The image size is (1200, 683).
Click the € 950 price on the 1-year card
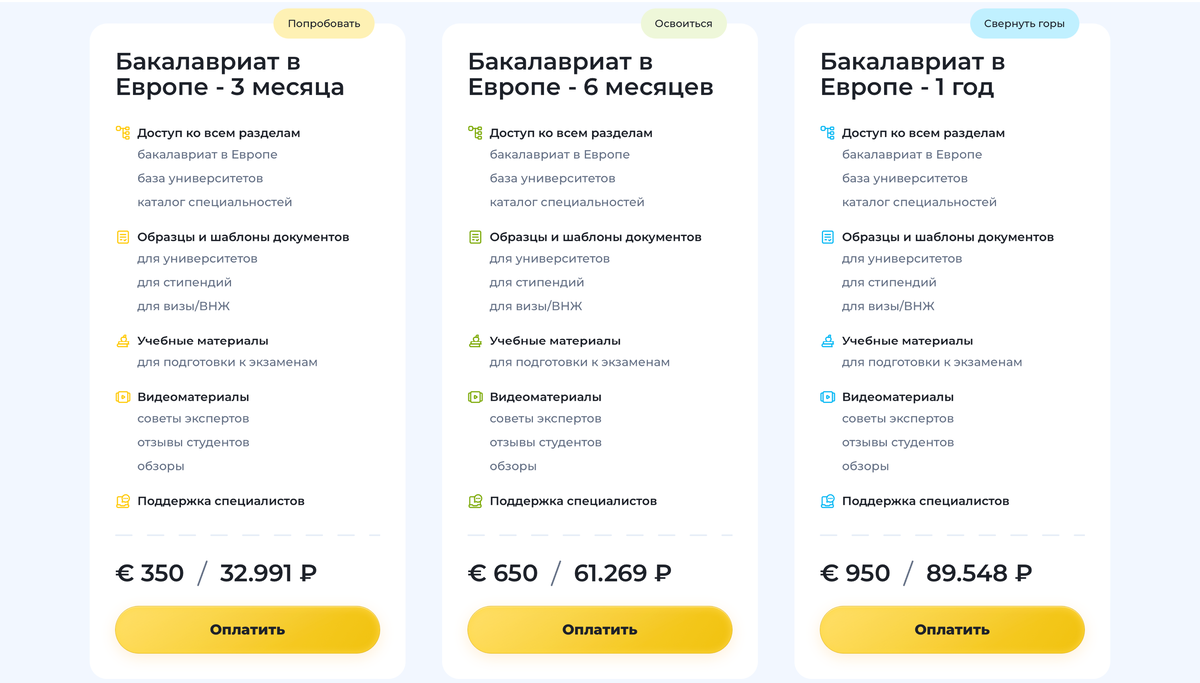[x=855, y=573]
